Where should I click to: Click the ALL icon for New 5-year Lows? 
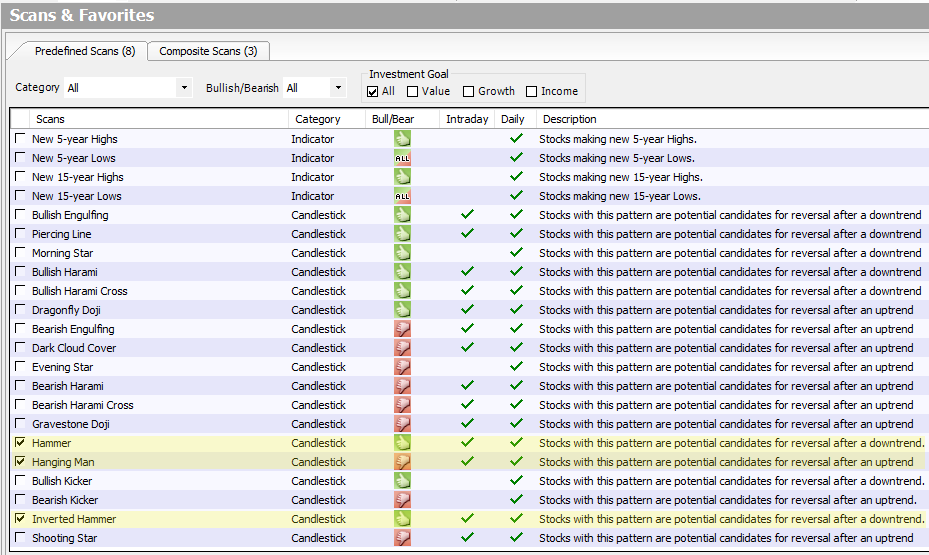[x=402, y=158]
